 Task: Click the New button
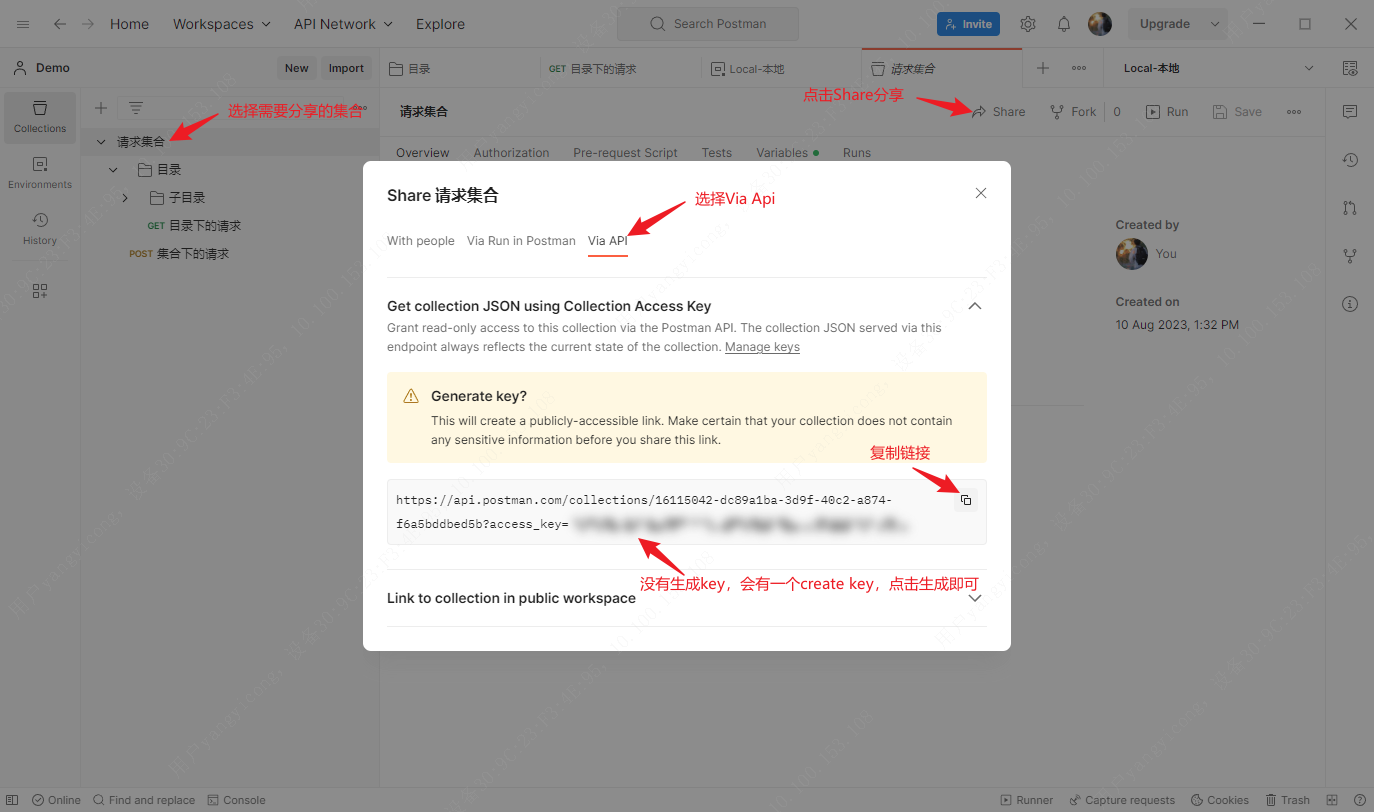(x=297, y=68)
